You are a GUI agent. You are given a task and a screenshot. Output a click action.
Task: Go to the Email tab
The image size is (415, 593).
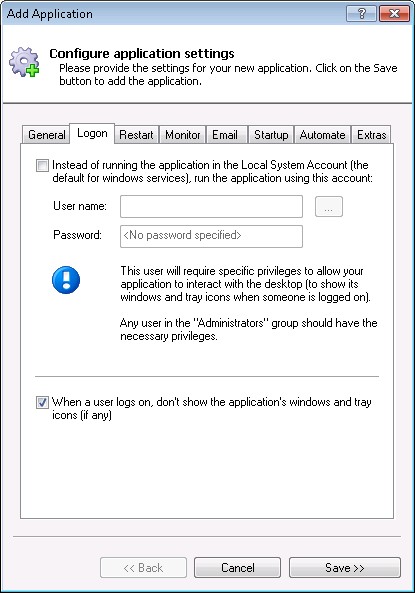225,135
